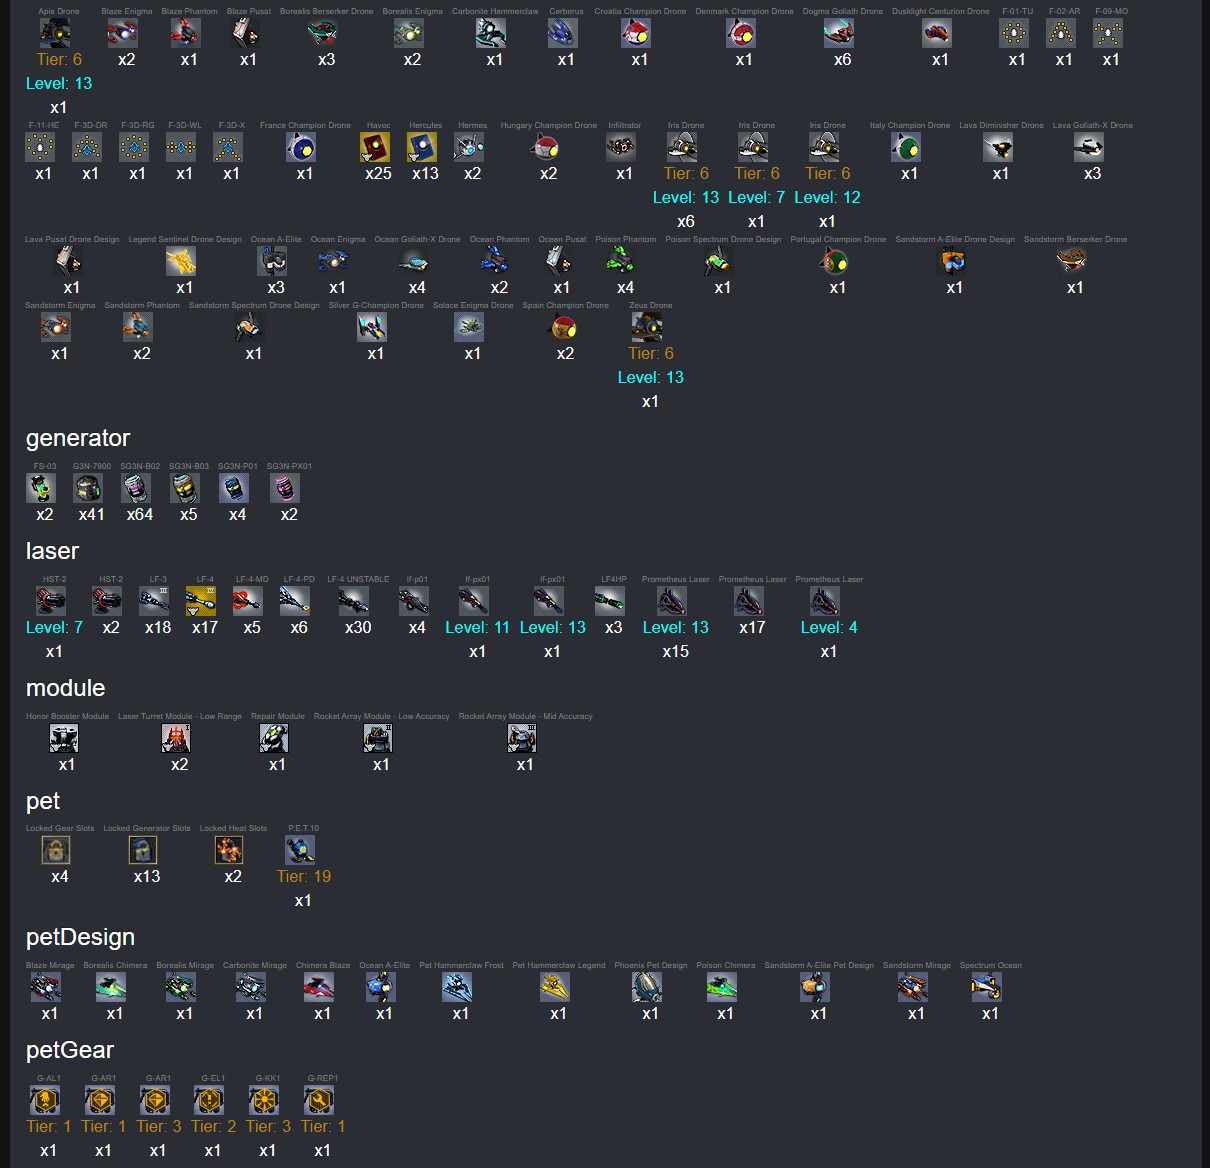
Task: Select the Locked Gear Slots icon
Action: 56,851
